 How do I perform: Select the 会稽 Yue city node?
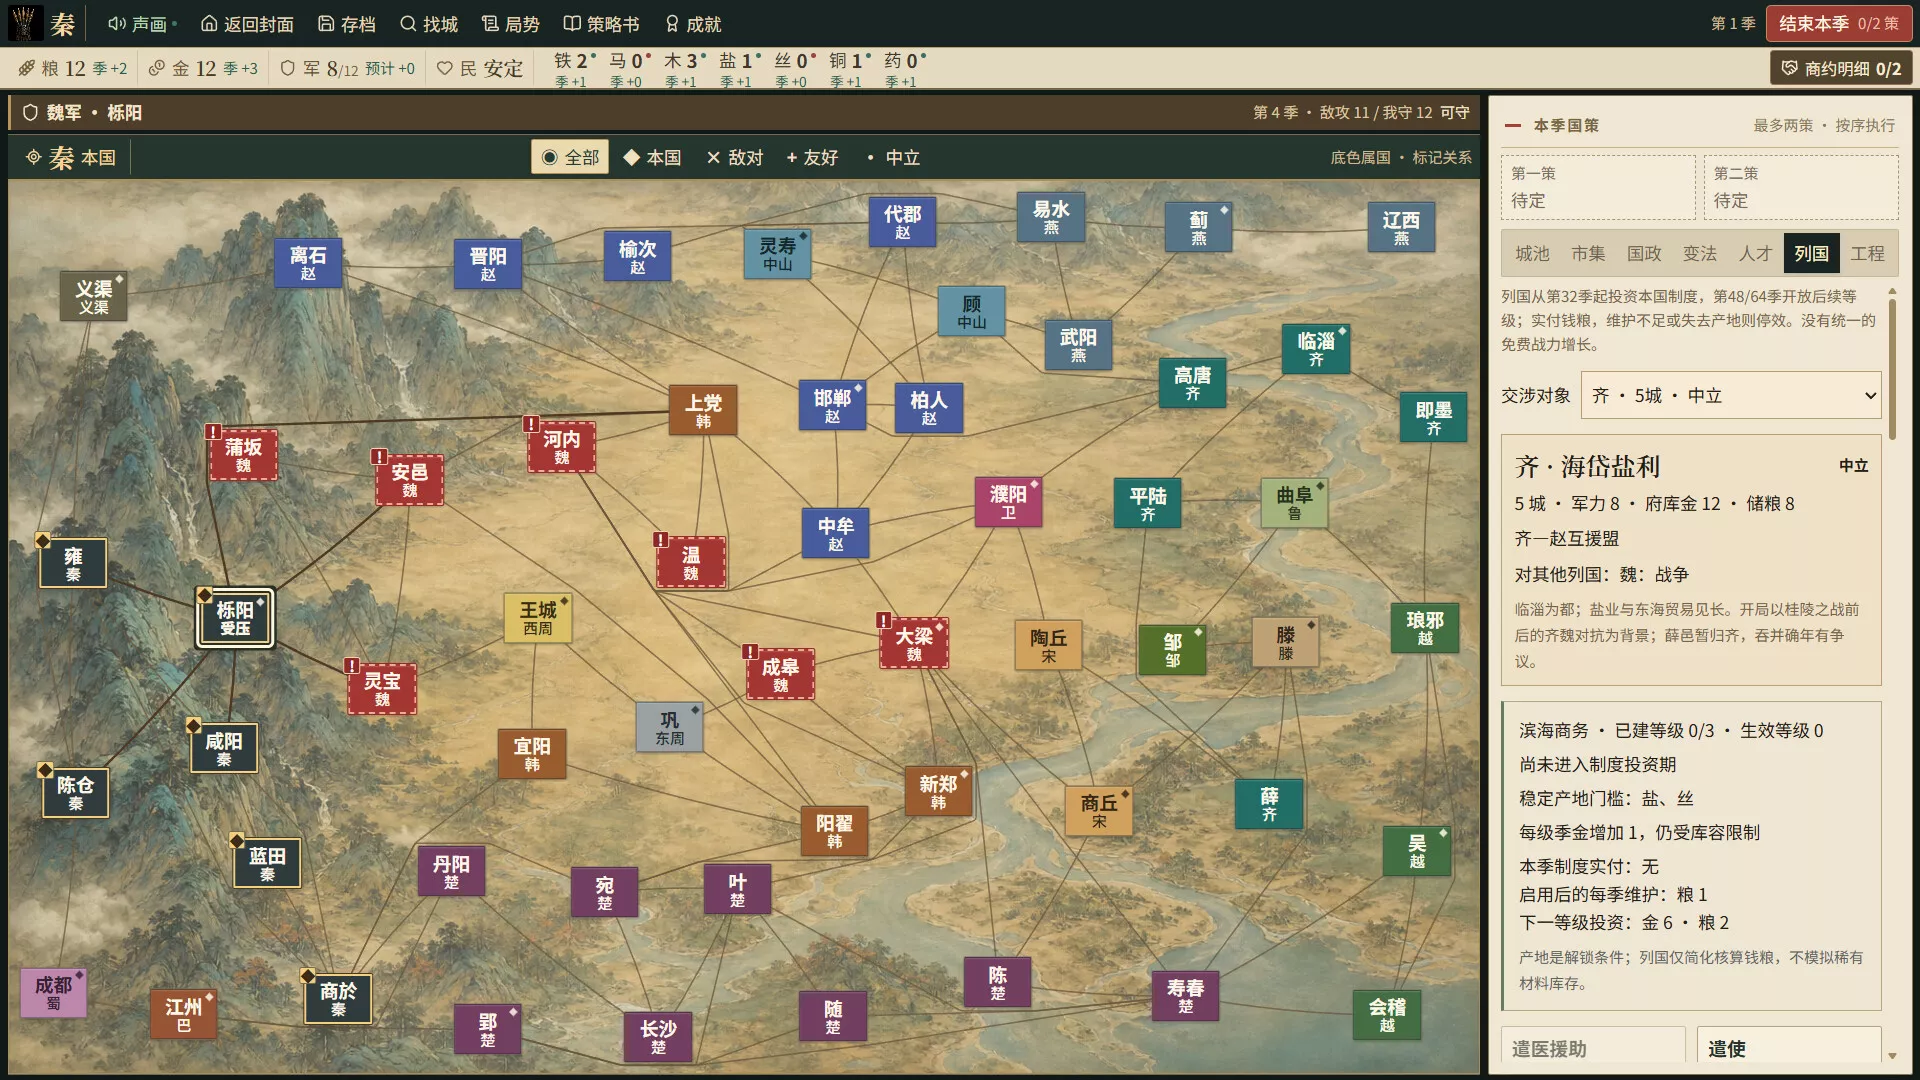point(1387,1015)
